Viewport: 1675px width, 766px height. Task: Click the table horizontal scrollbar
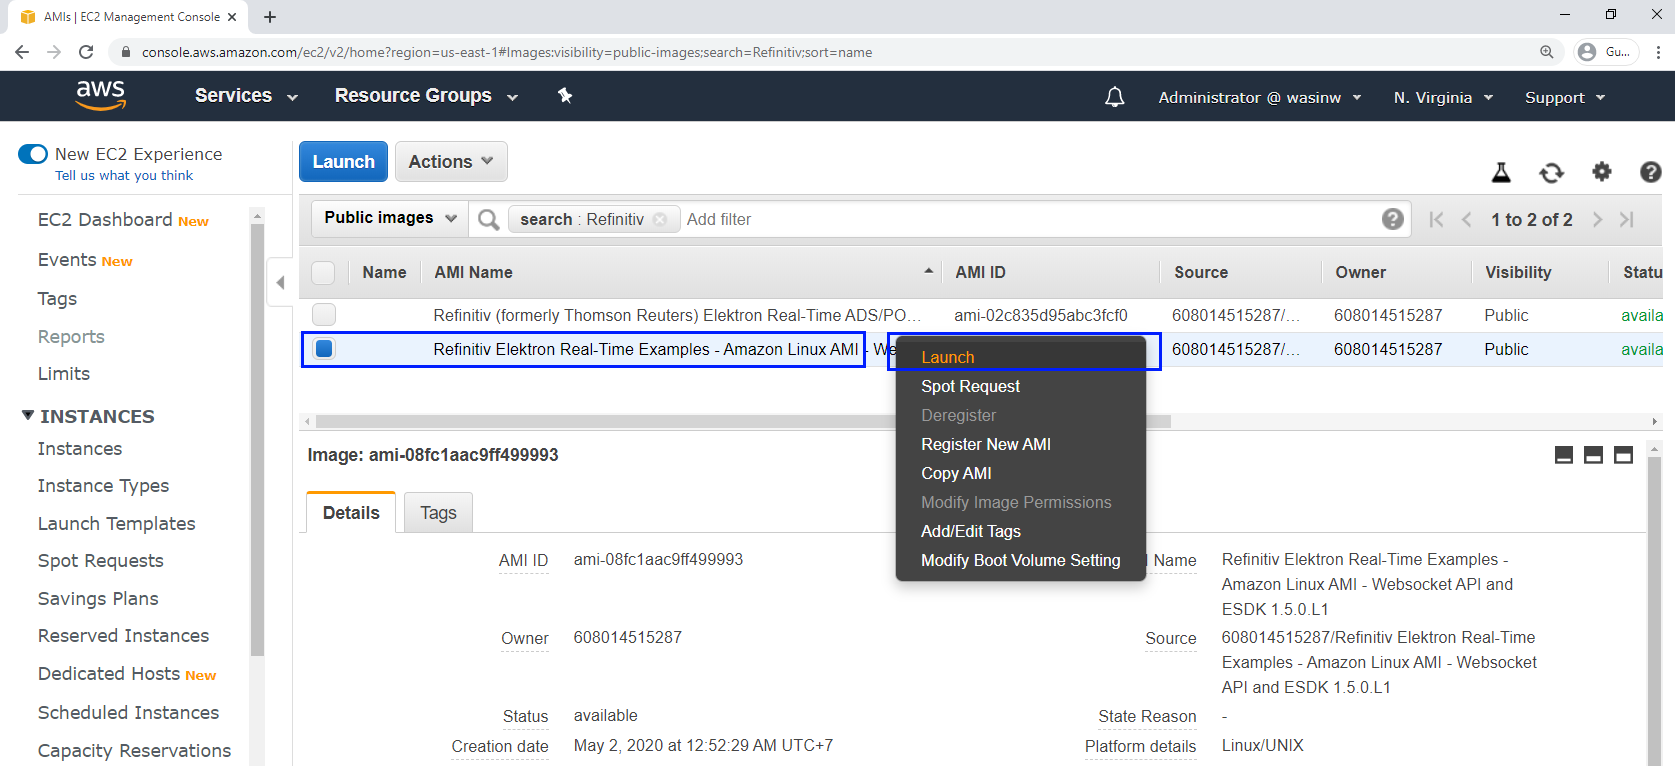point(743,422)
